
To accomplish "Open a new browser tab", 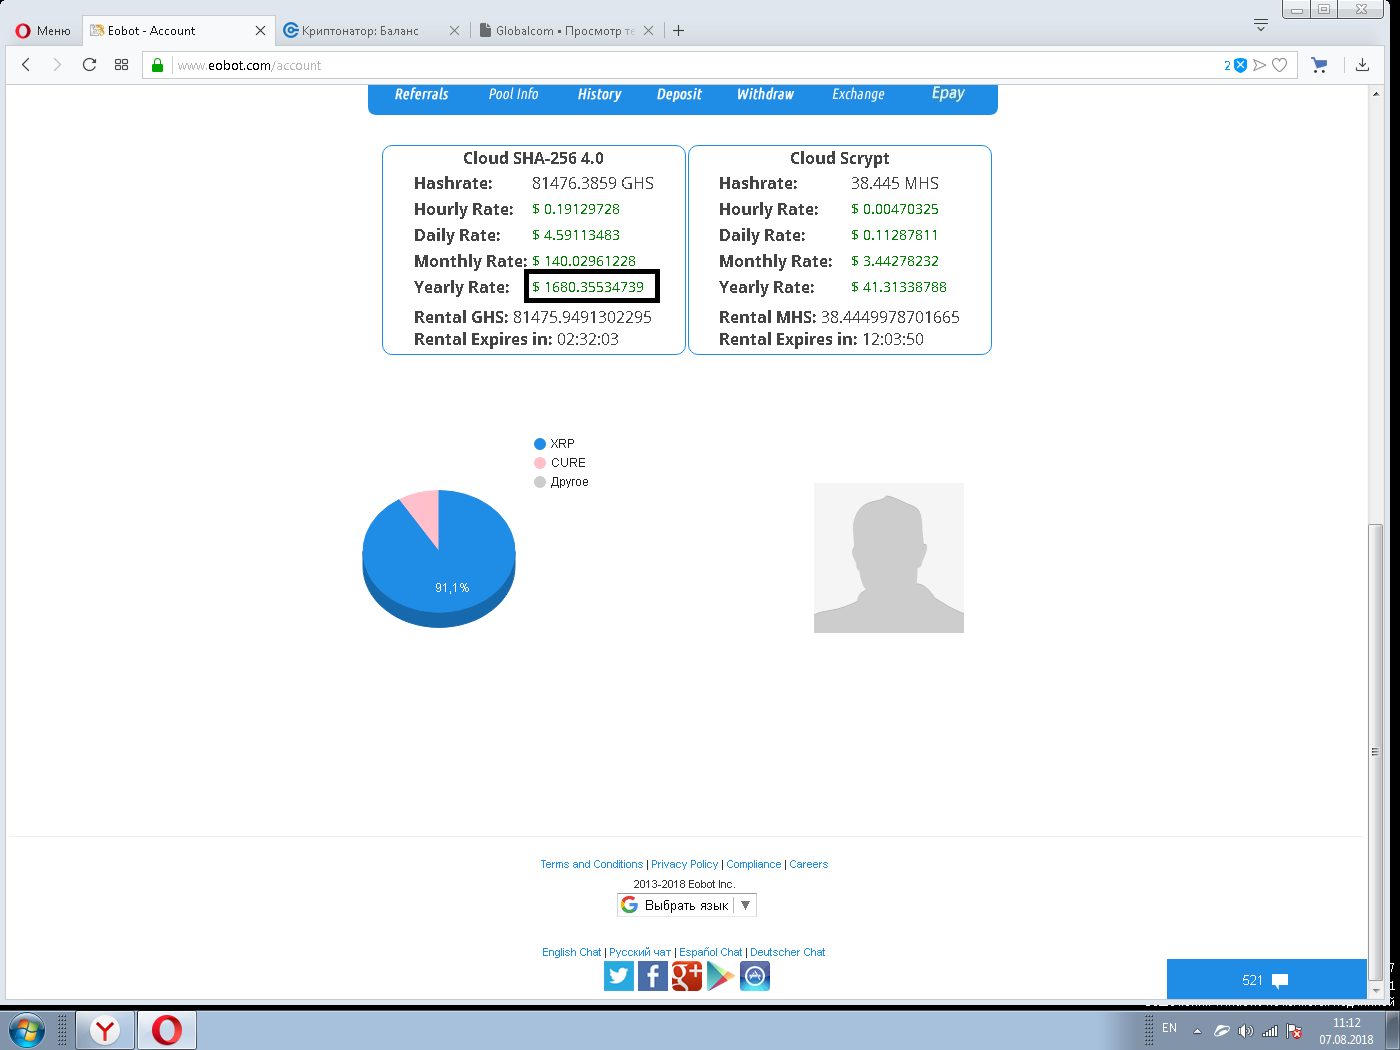I will click(x=678, y=31).
